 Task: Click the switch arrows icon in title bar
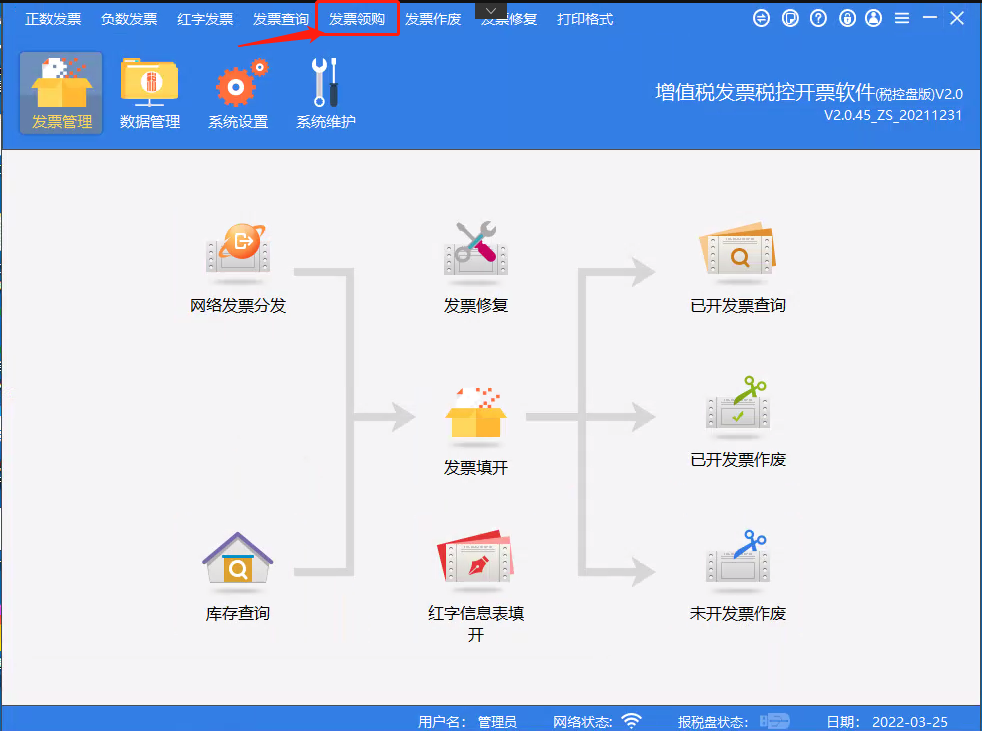point(762,18)
